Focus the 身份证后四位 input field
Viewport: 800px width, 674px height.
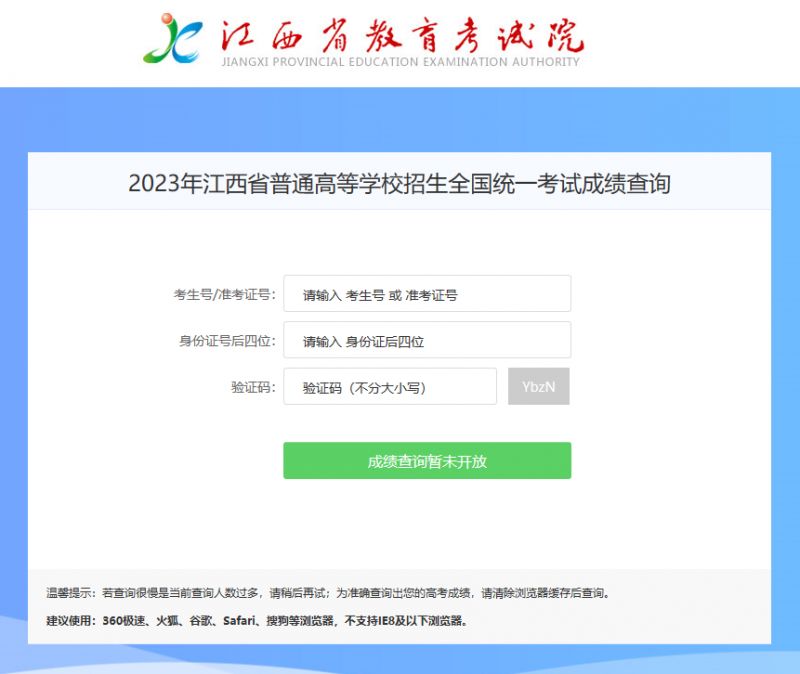pos(427,340)
